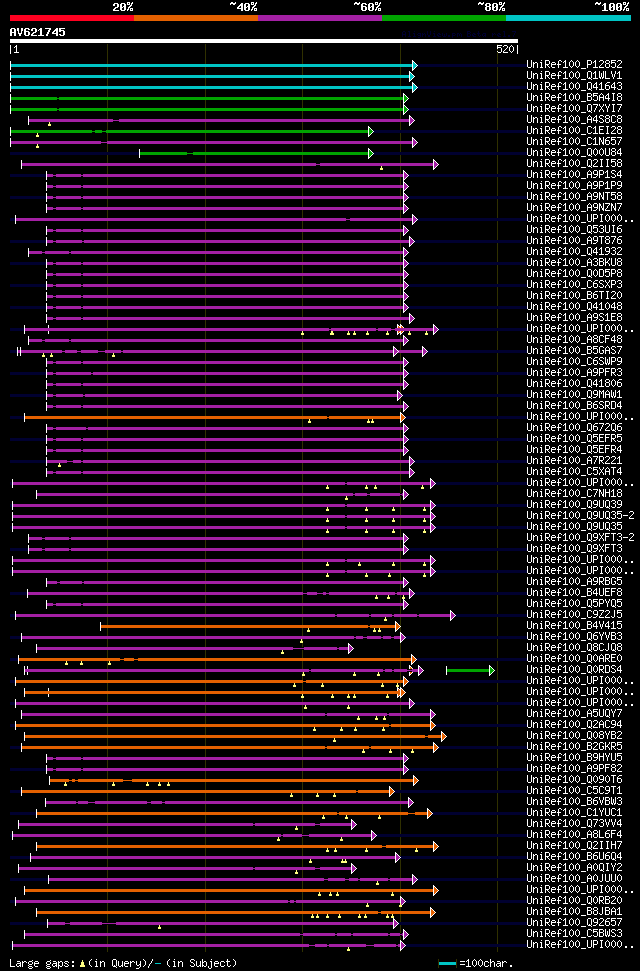Click the Large gaps legend text
The width and height of the screenshot is (640, 971).
pos(123,964)
